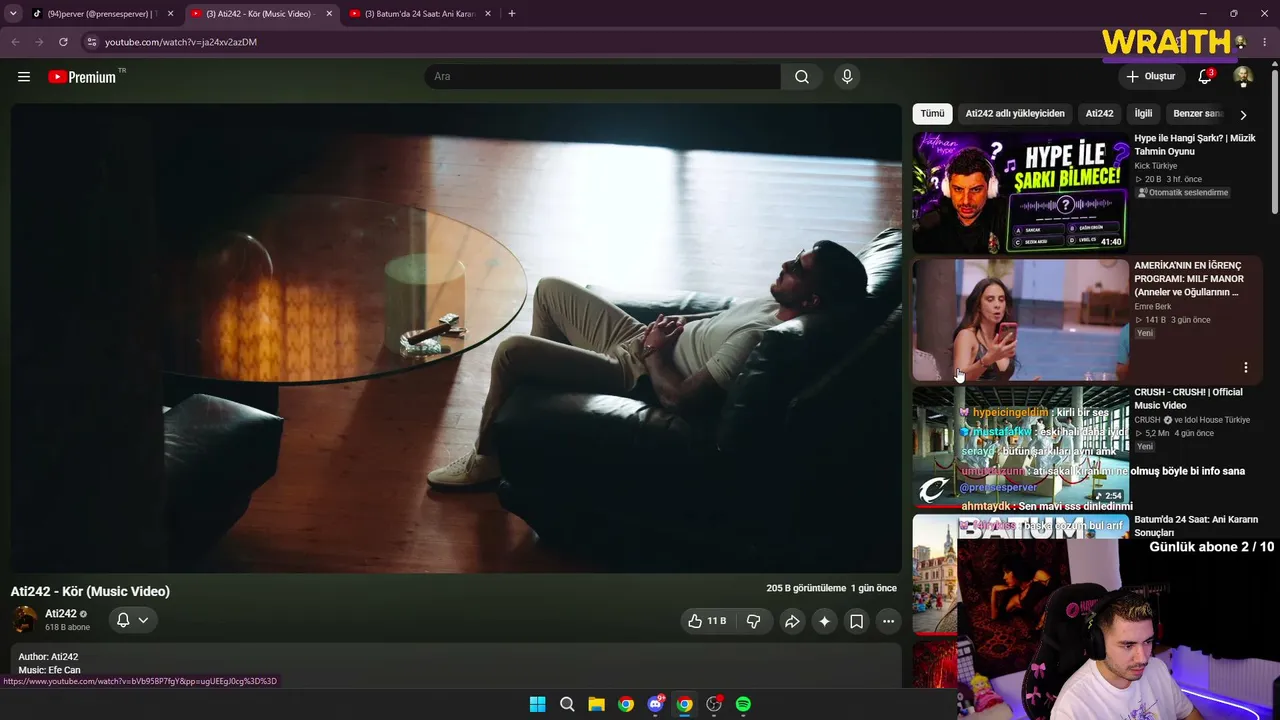Click the Chrome address bar URL
The width and height of the screenshot is (1280, 720).
pyautogui.click(x=181, y=42)
